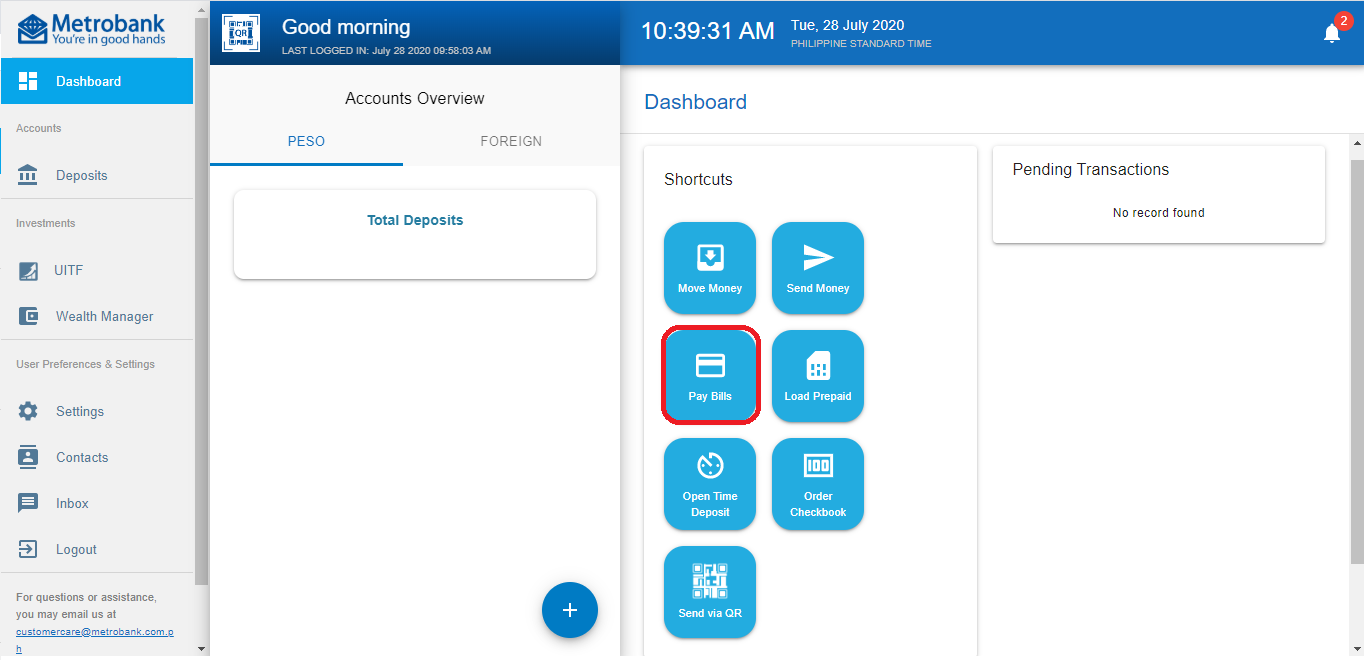The height and width of the screenshot is (660, 1364).
Task: Click the 'Investments' section label
Action: tap(45, 223)
